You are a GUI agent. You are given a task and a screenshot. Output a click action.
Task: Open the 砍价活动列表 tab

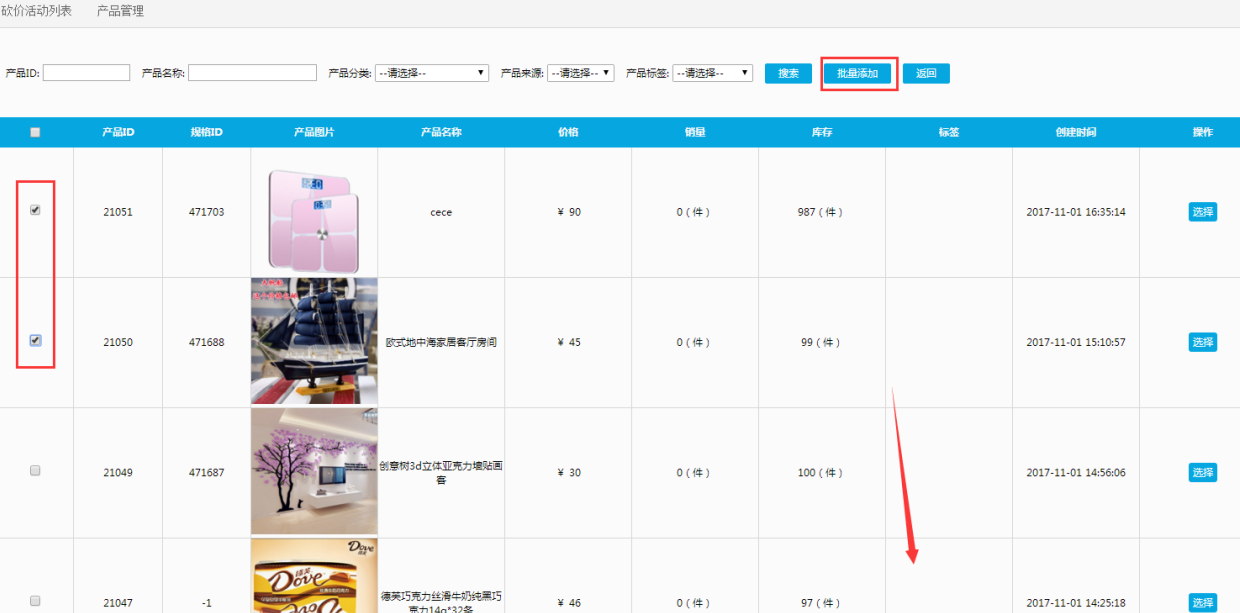coord(36,11)
